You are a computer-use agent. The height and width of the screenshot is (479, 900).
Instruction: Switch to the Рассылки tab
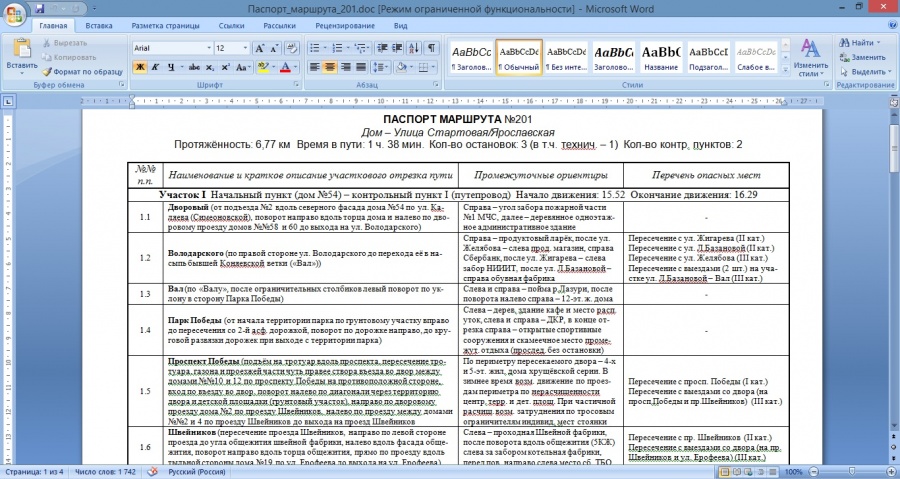click(x=280, y=26)
